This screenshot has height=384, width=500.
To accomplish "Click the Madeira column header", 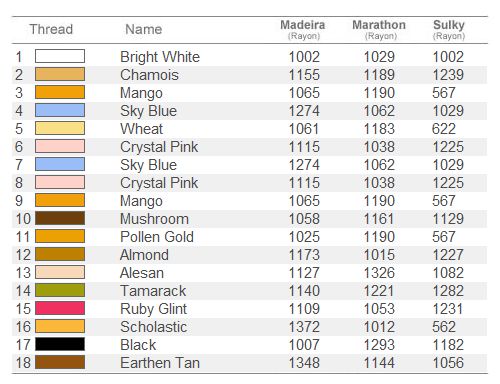I will pos(303,29).
